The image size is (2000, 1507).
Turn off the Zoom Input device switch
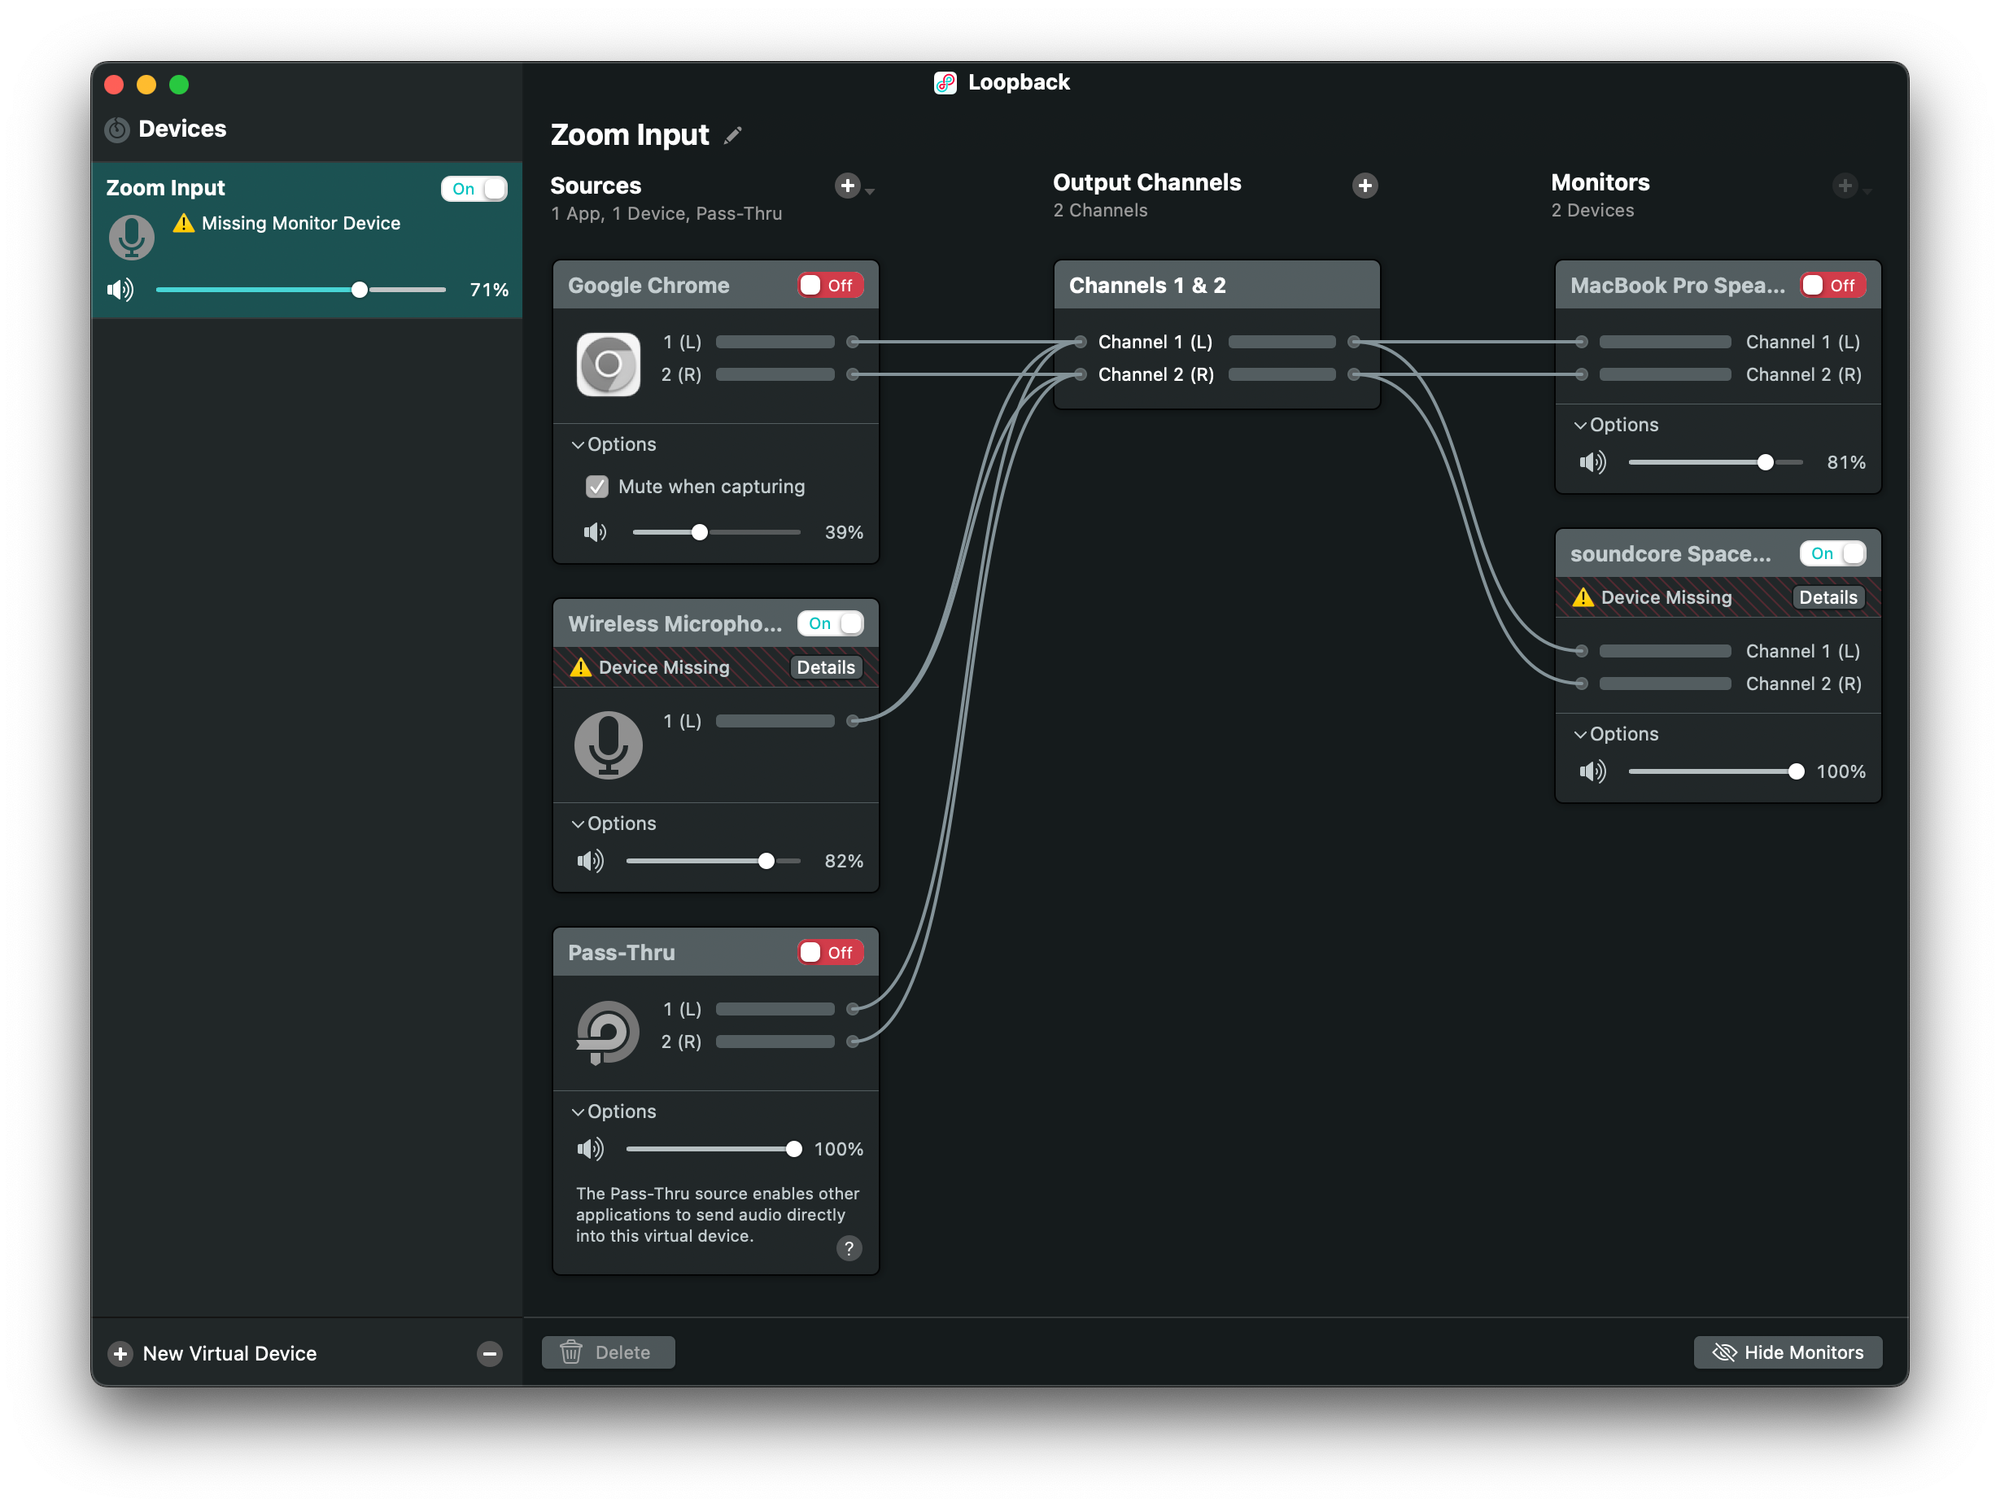pyautogui.click(x=474, y=188)
